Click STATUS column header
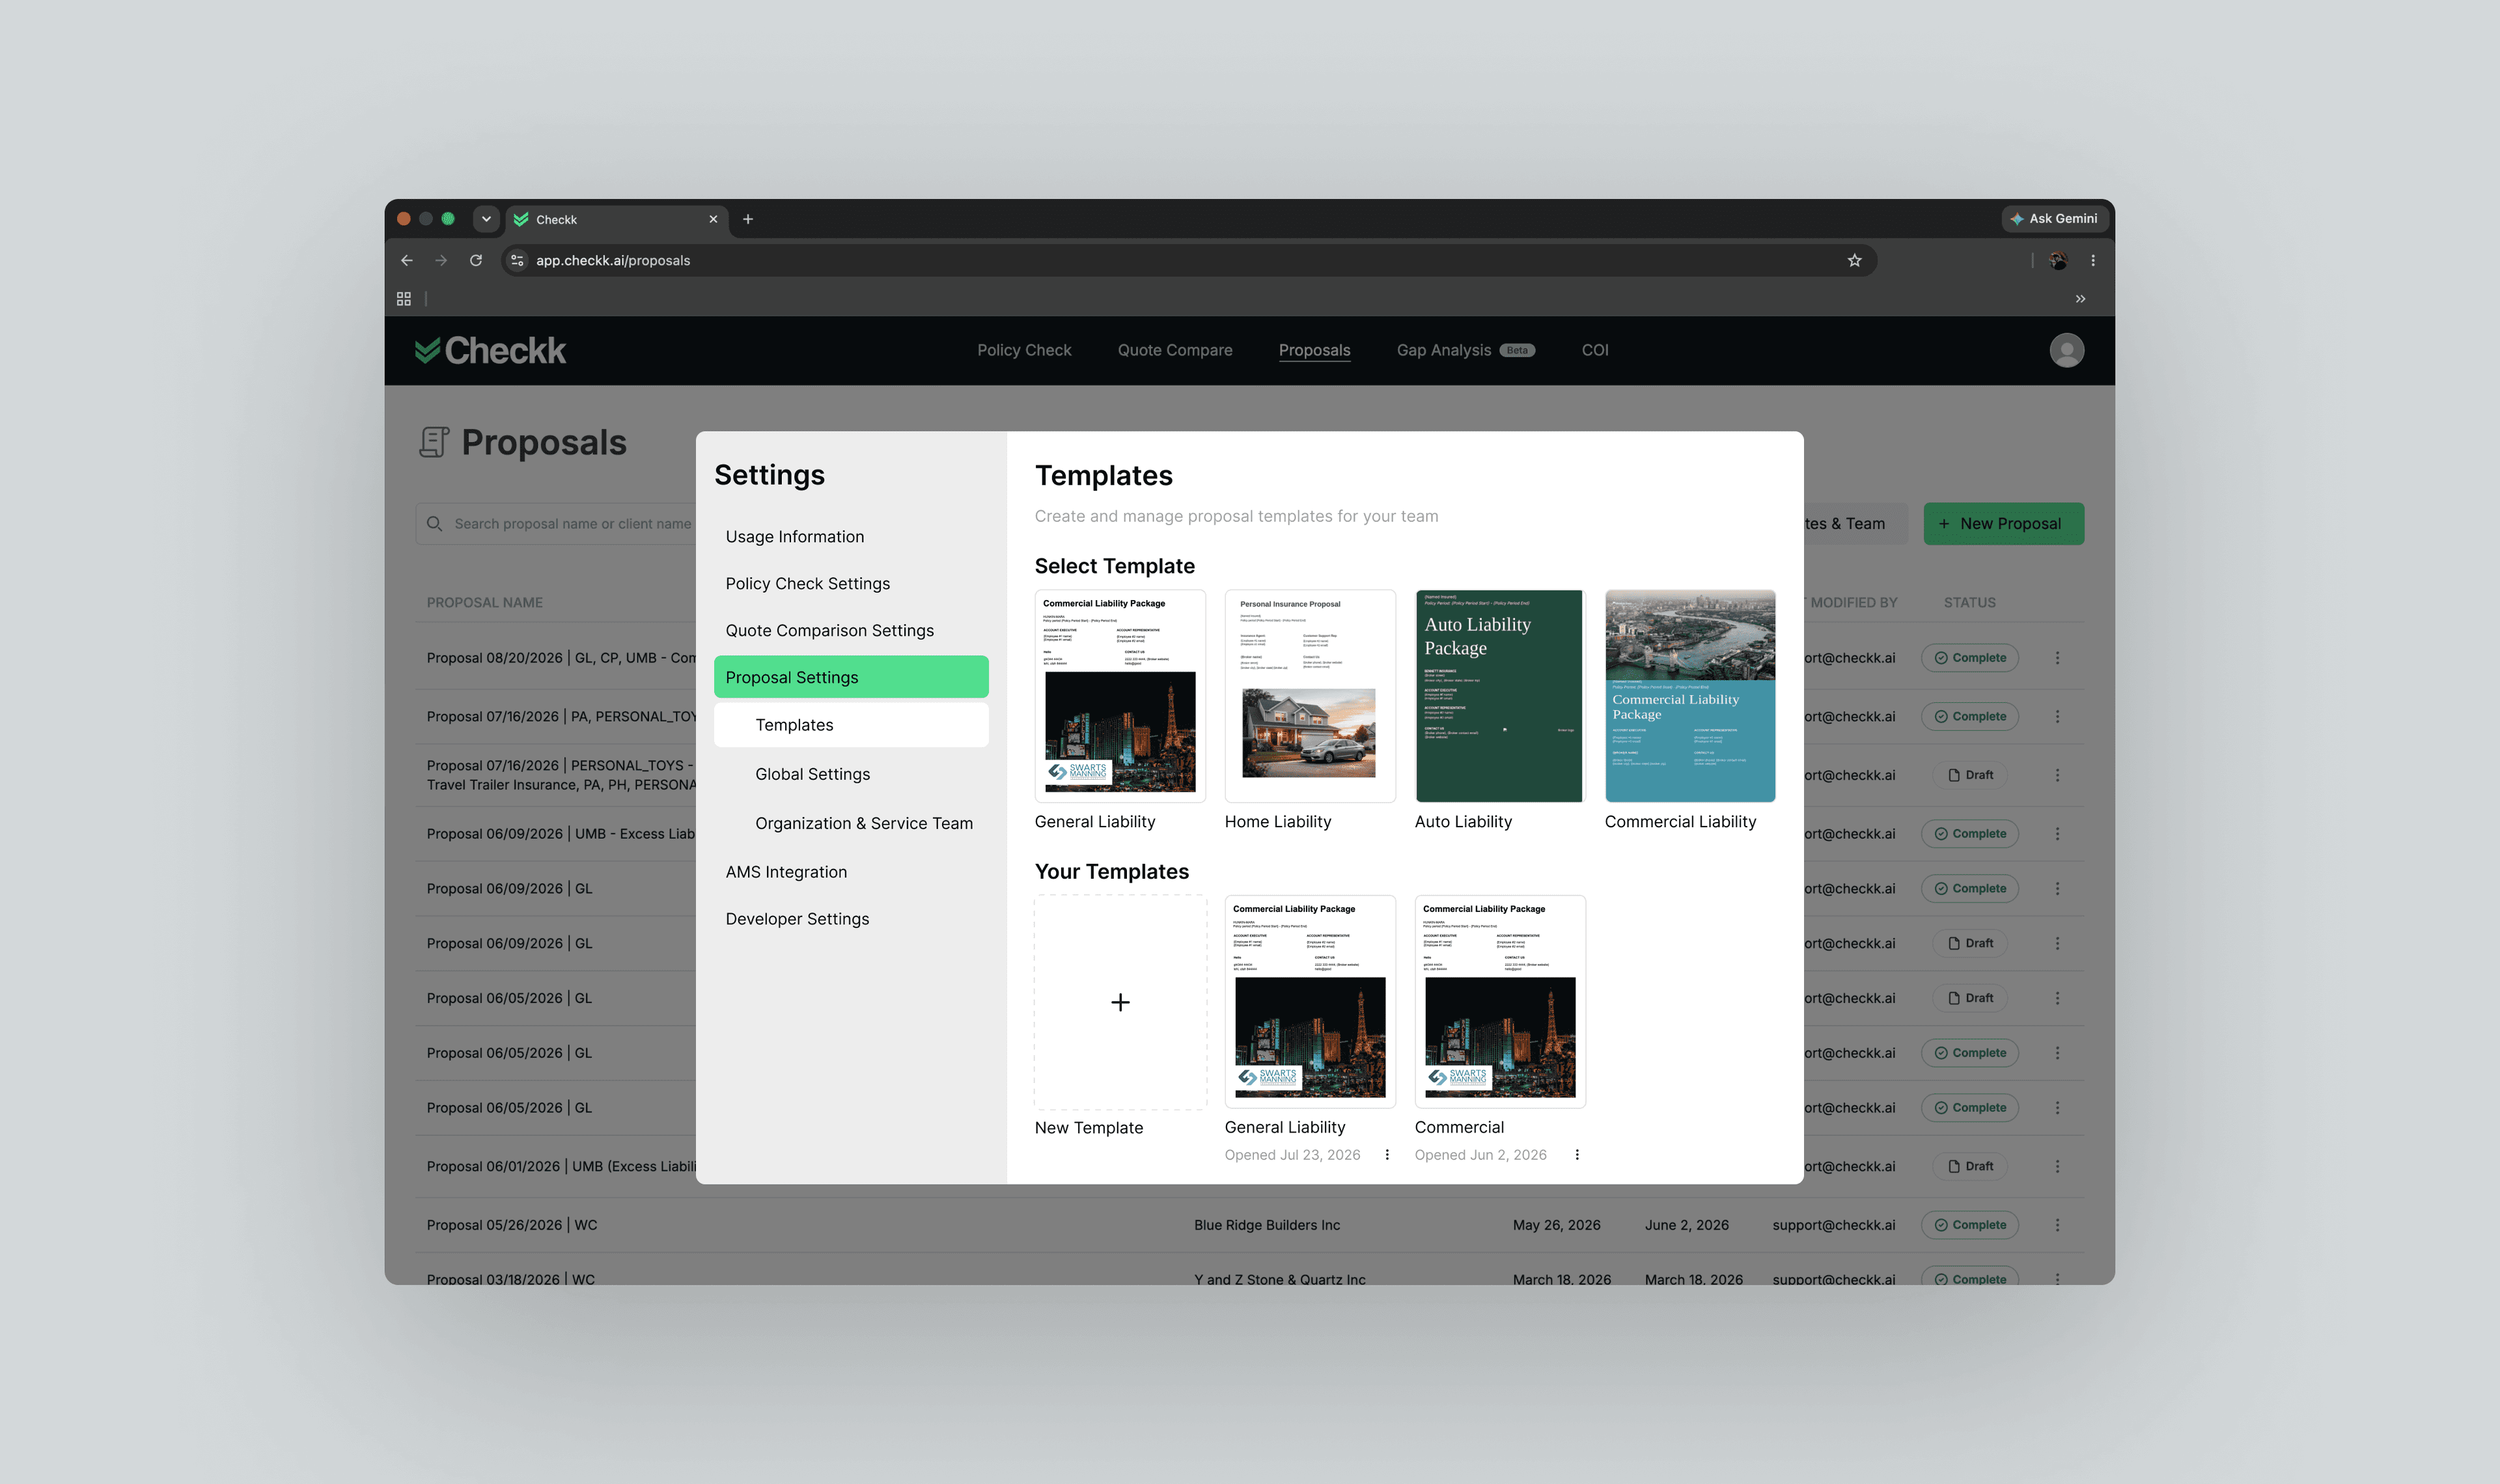The width and height of the screenshot is (2500, 1484). [x=1969, y=603]
